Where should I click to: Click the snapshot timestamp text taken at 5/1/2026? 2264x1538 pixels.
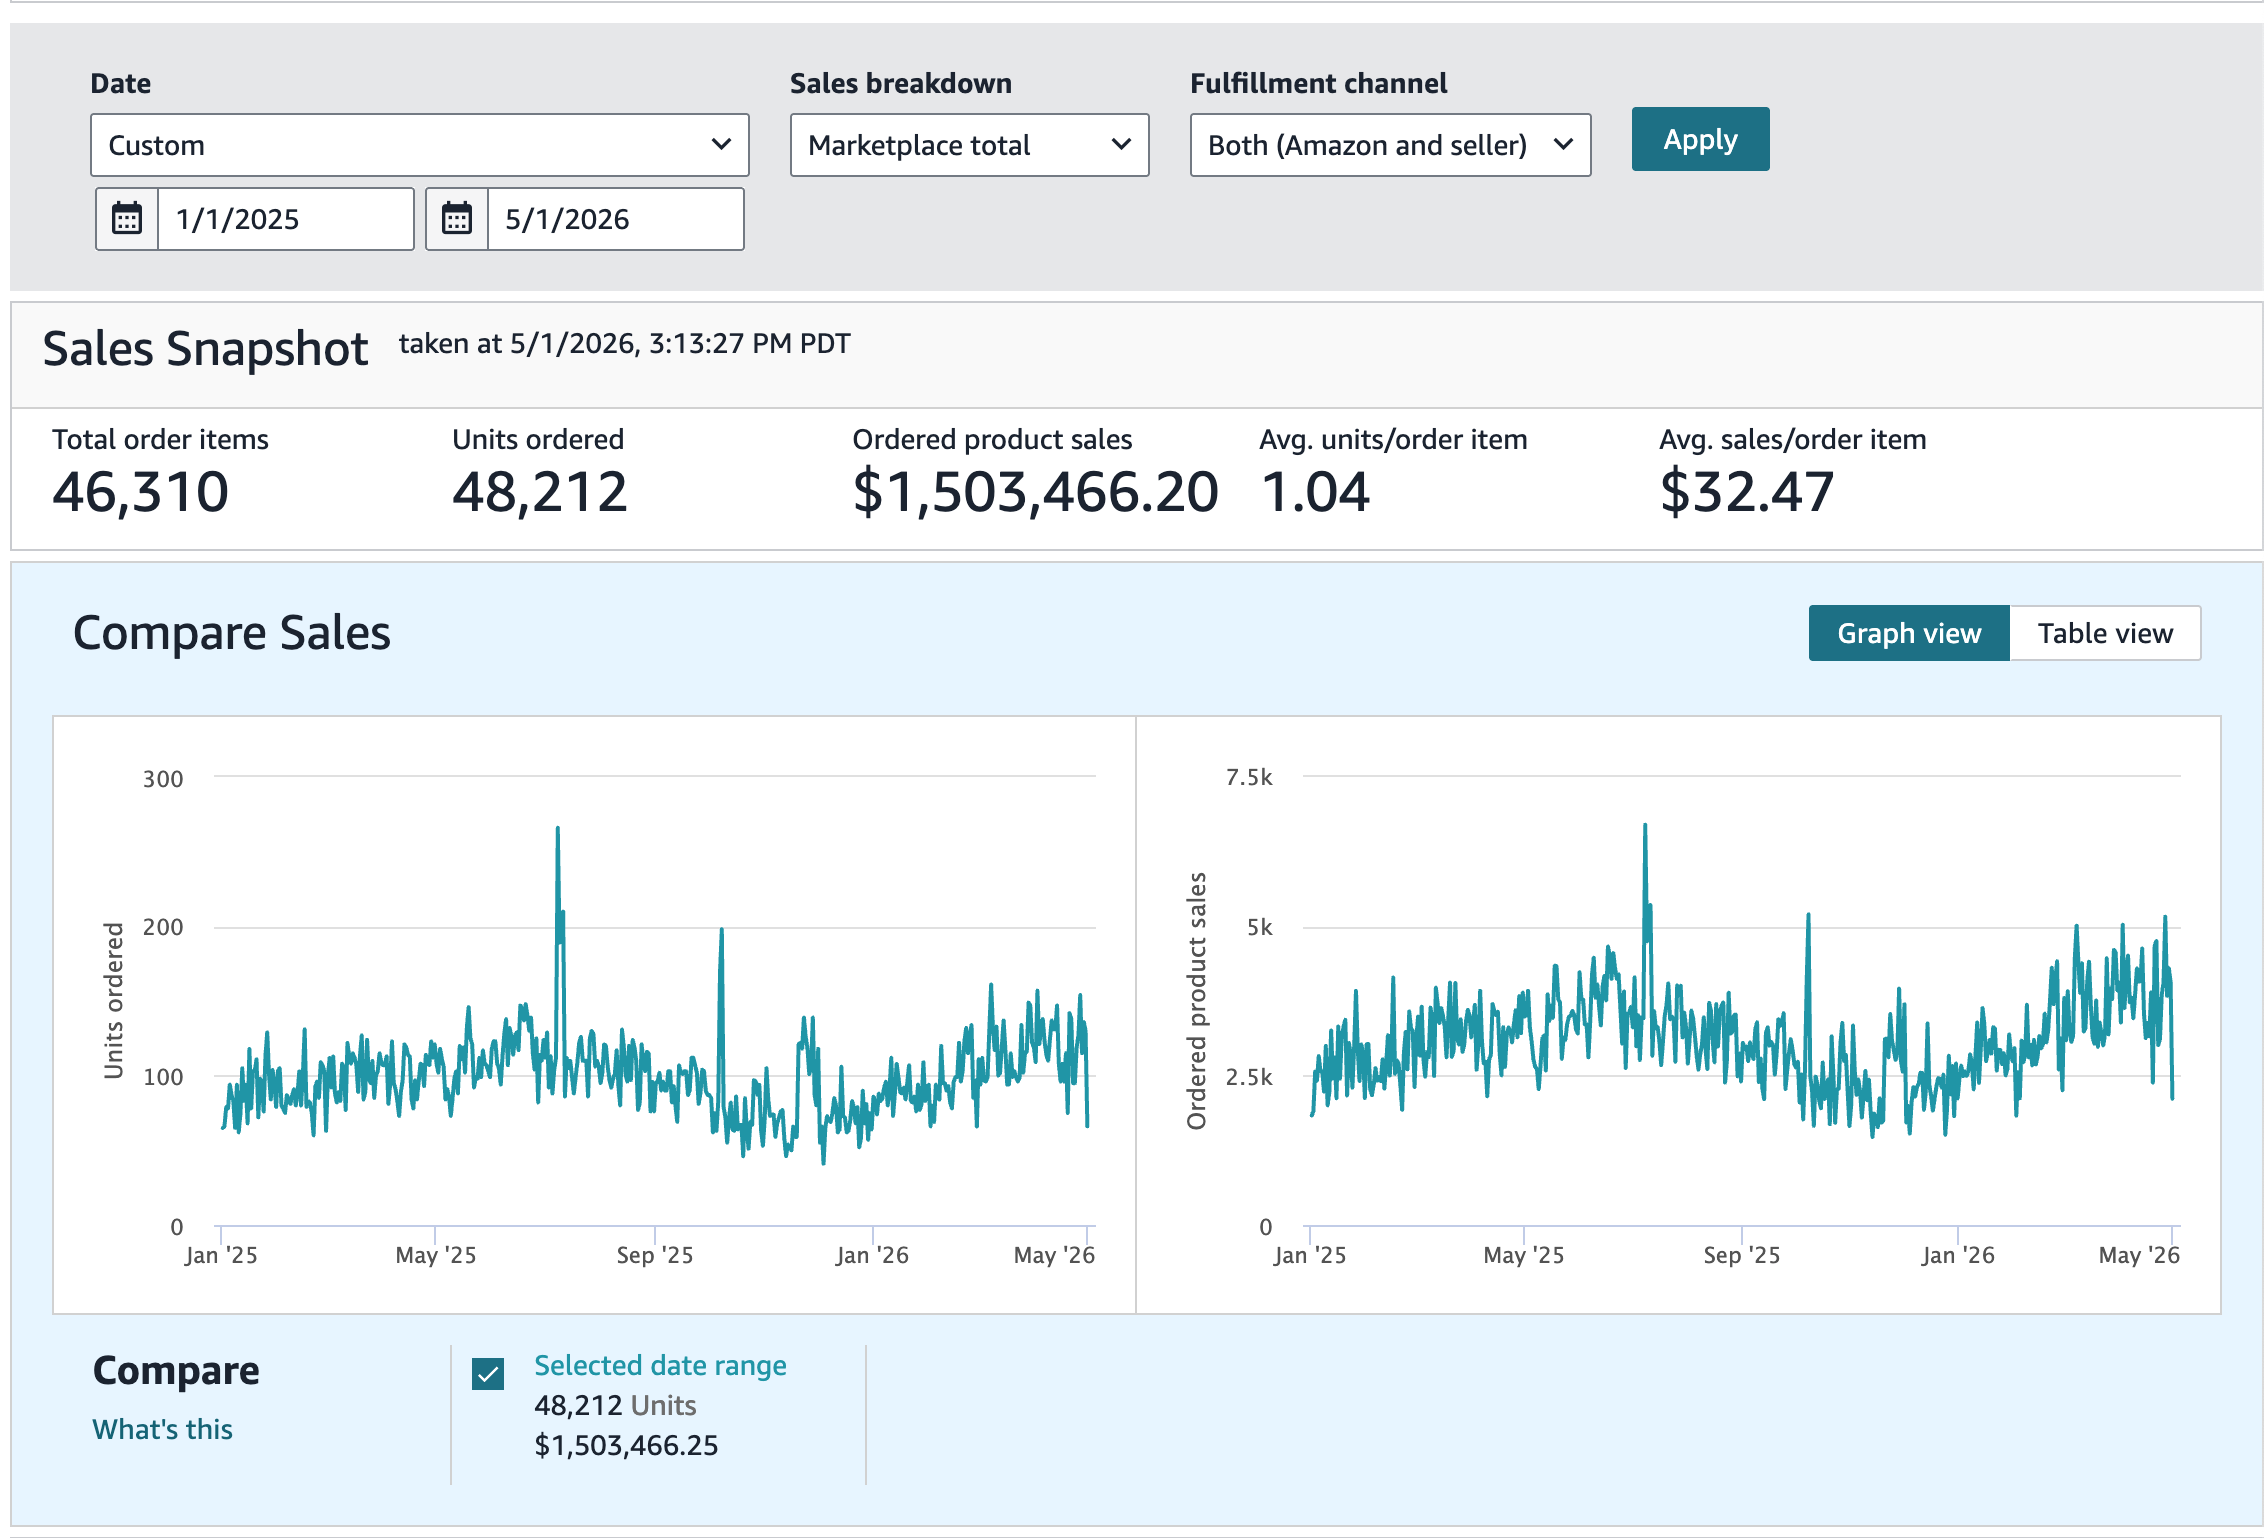pos(625,344)
